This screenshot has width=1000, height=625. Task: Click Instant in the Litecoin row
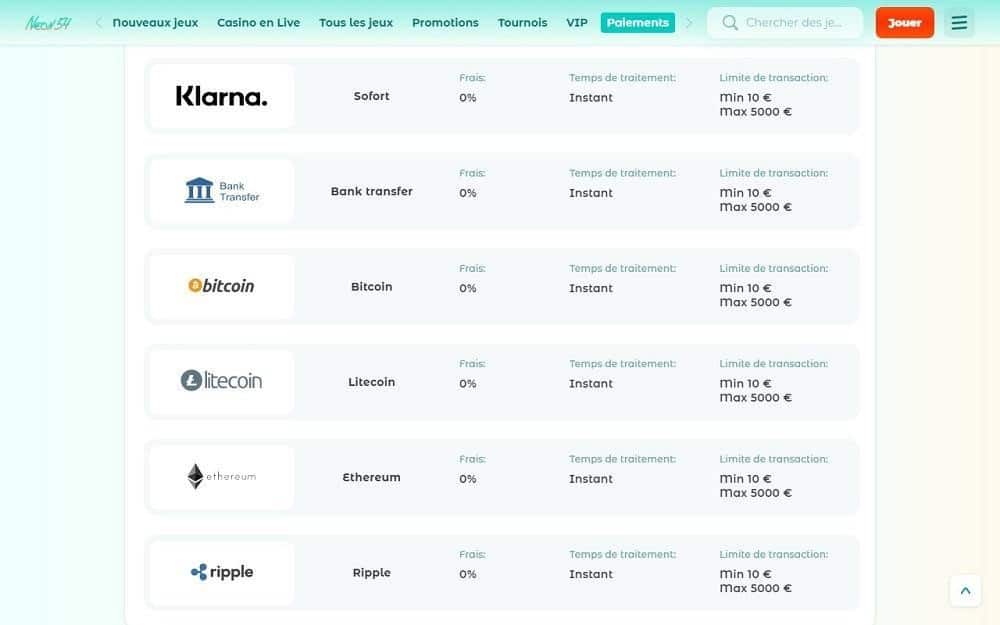click(591, 383)
